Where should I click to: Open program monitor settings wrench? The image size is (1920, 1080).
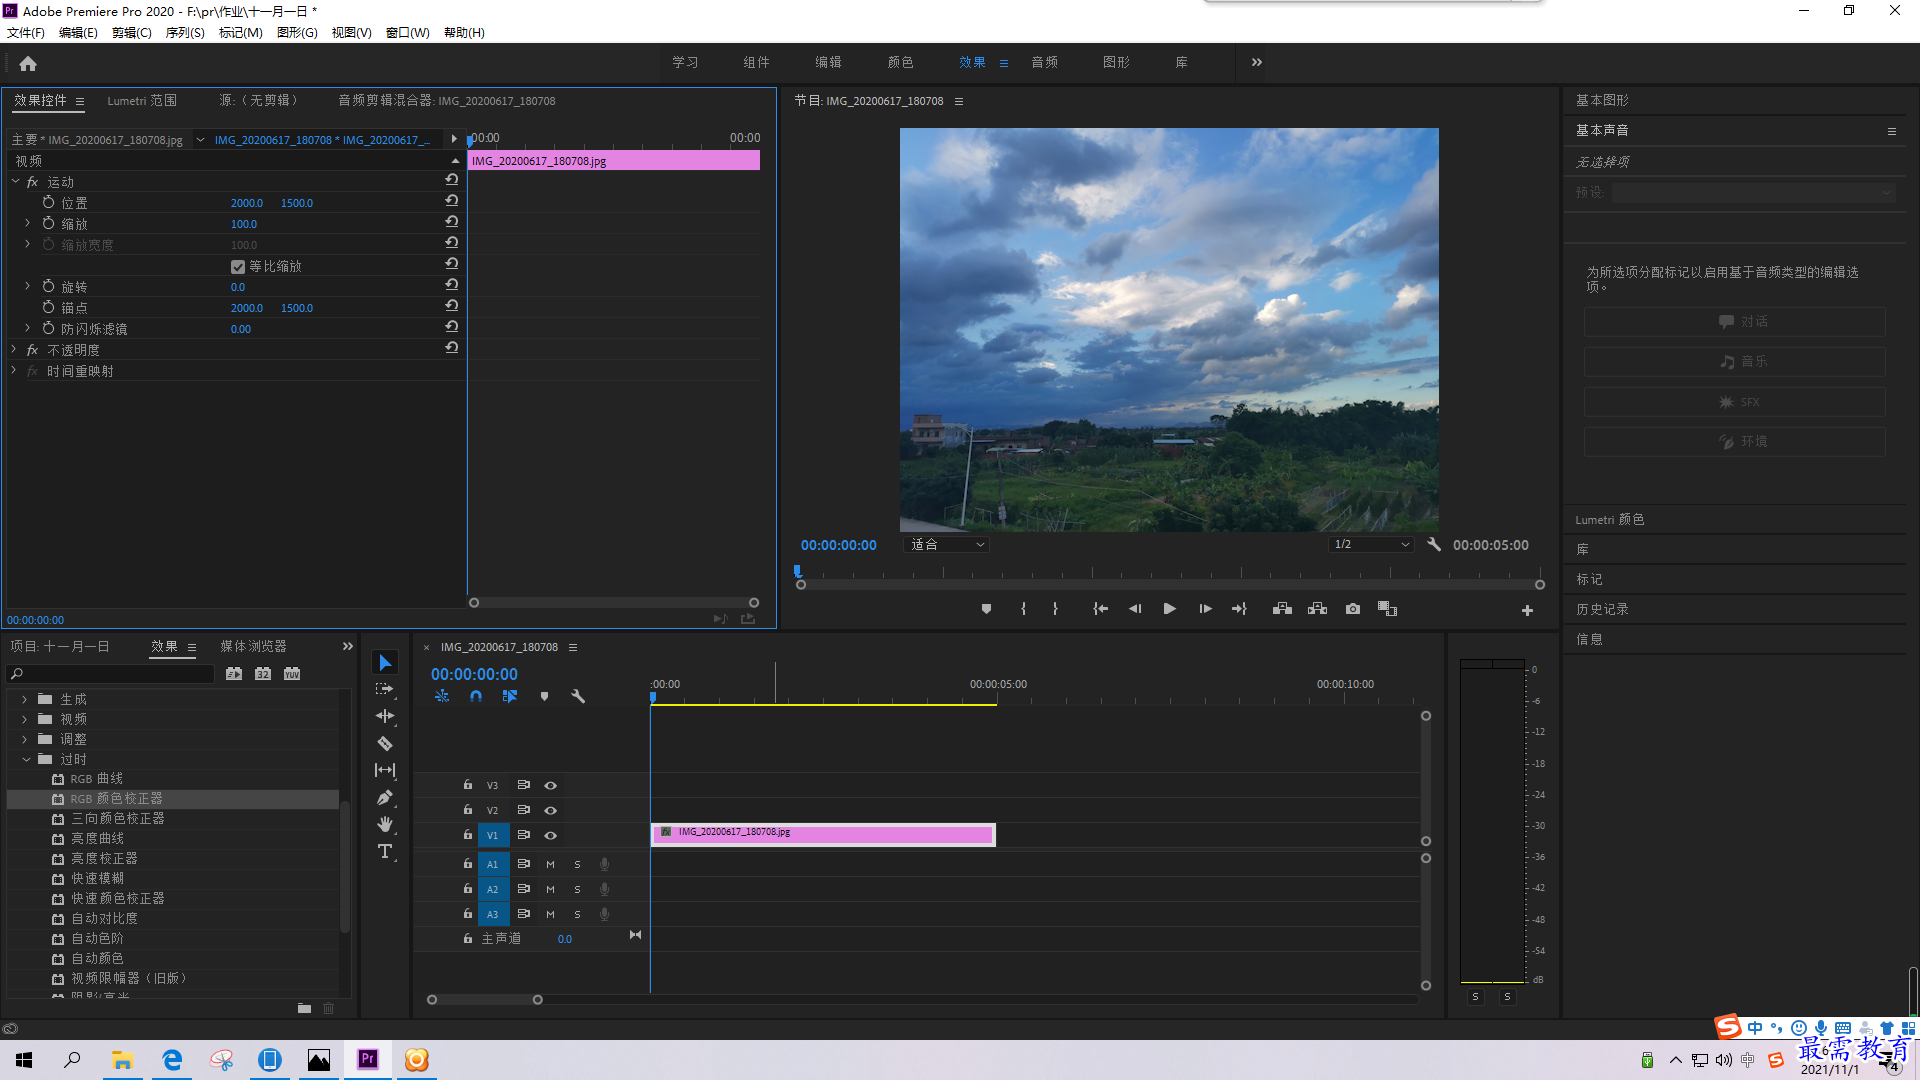1434,545
